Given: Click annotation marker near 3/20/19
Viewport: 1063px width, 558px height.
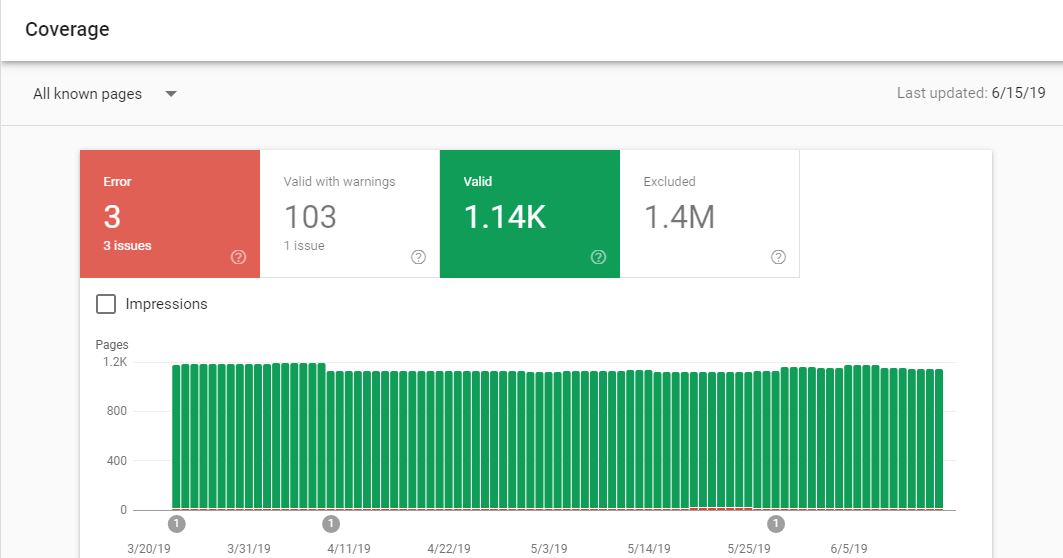Looking at the screenshot, I should 177,523.
